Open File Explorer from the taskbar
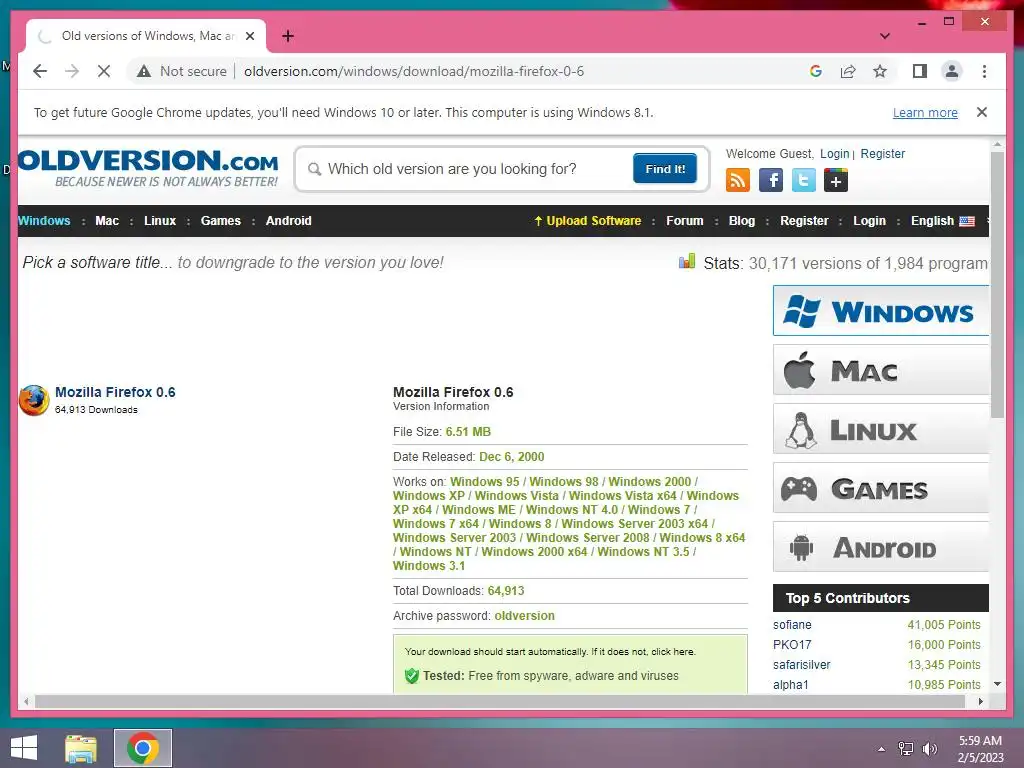 click(x=81, y=748)
